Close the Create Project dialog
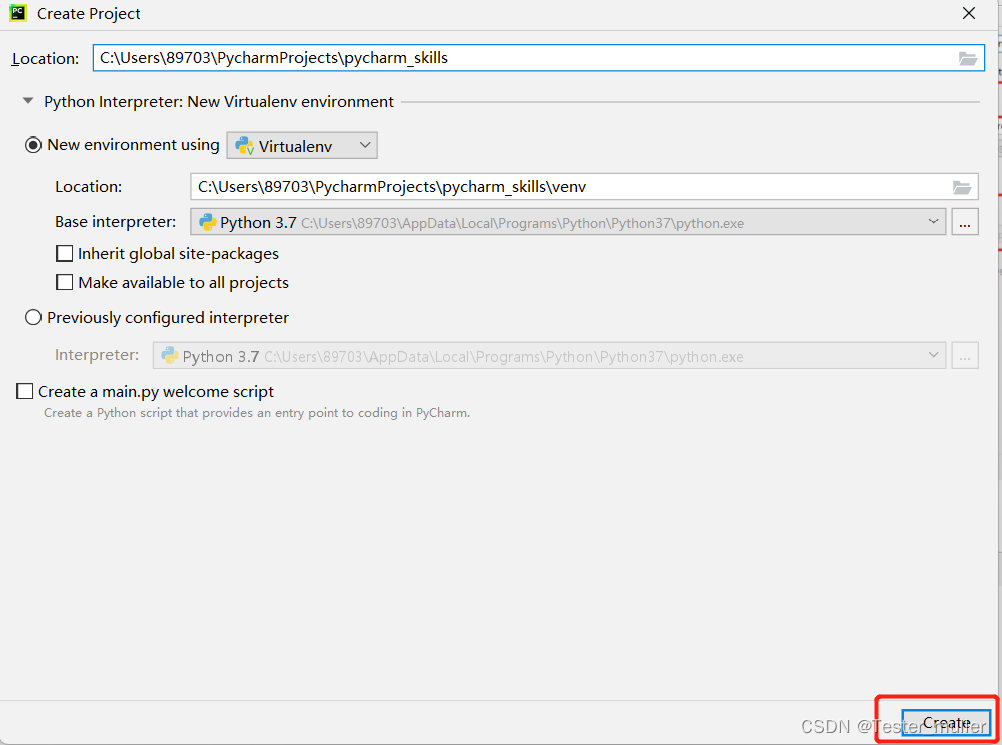 click(969, 13)
